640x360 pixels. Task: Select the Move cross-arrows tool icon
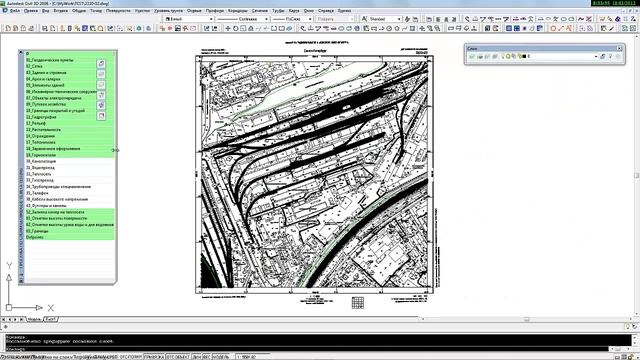click(x=228, y=29)
